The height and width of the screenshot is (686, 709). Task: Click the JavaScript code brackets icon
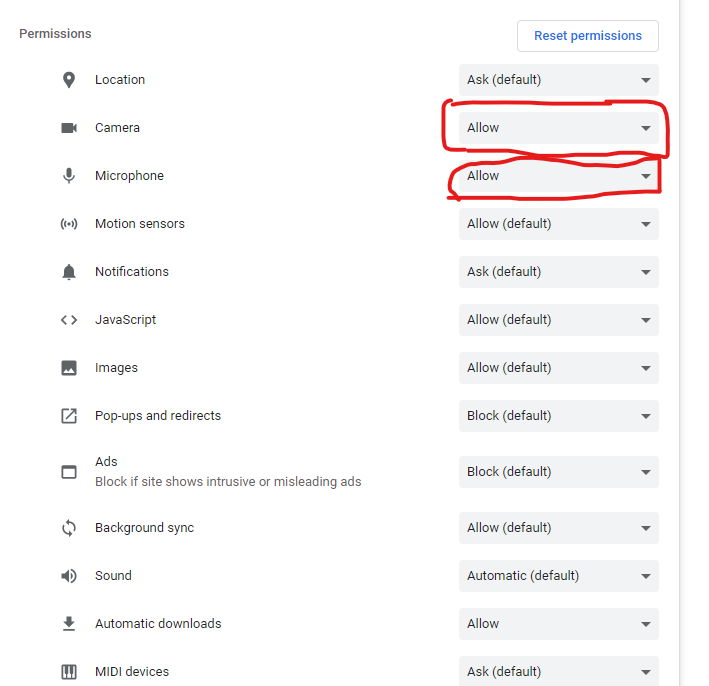coord(69,320)
